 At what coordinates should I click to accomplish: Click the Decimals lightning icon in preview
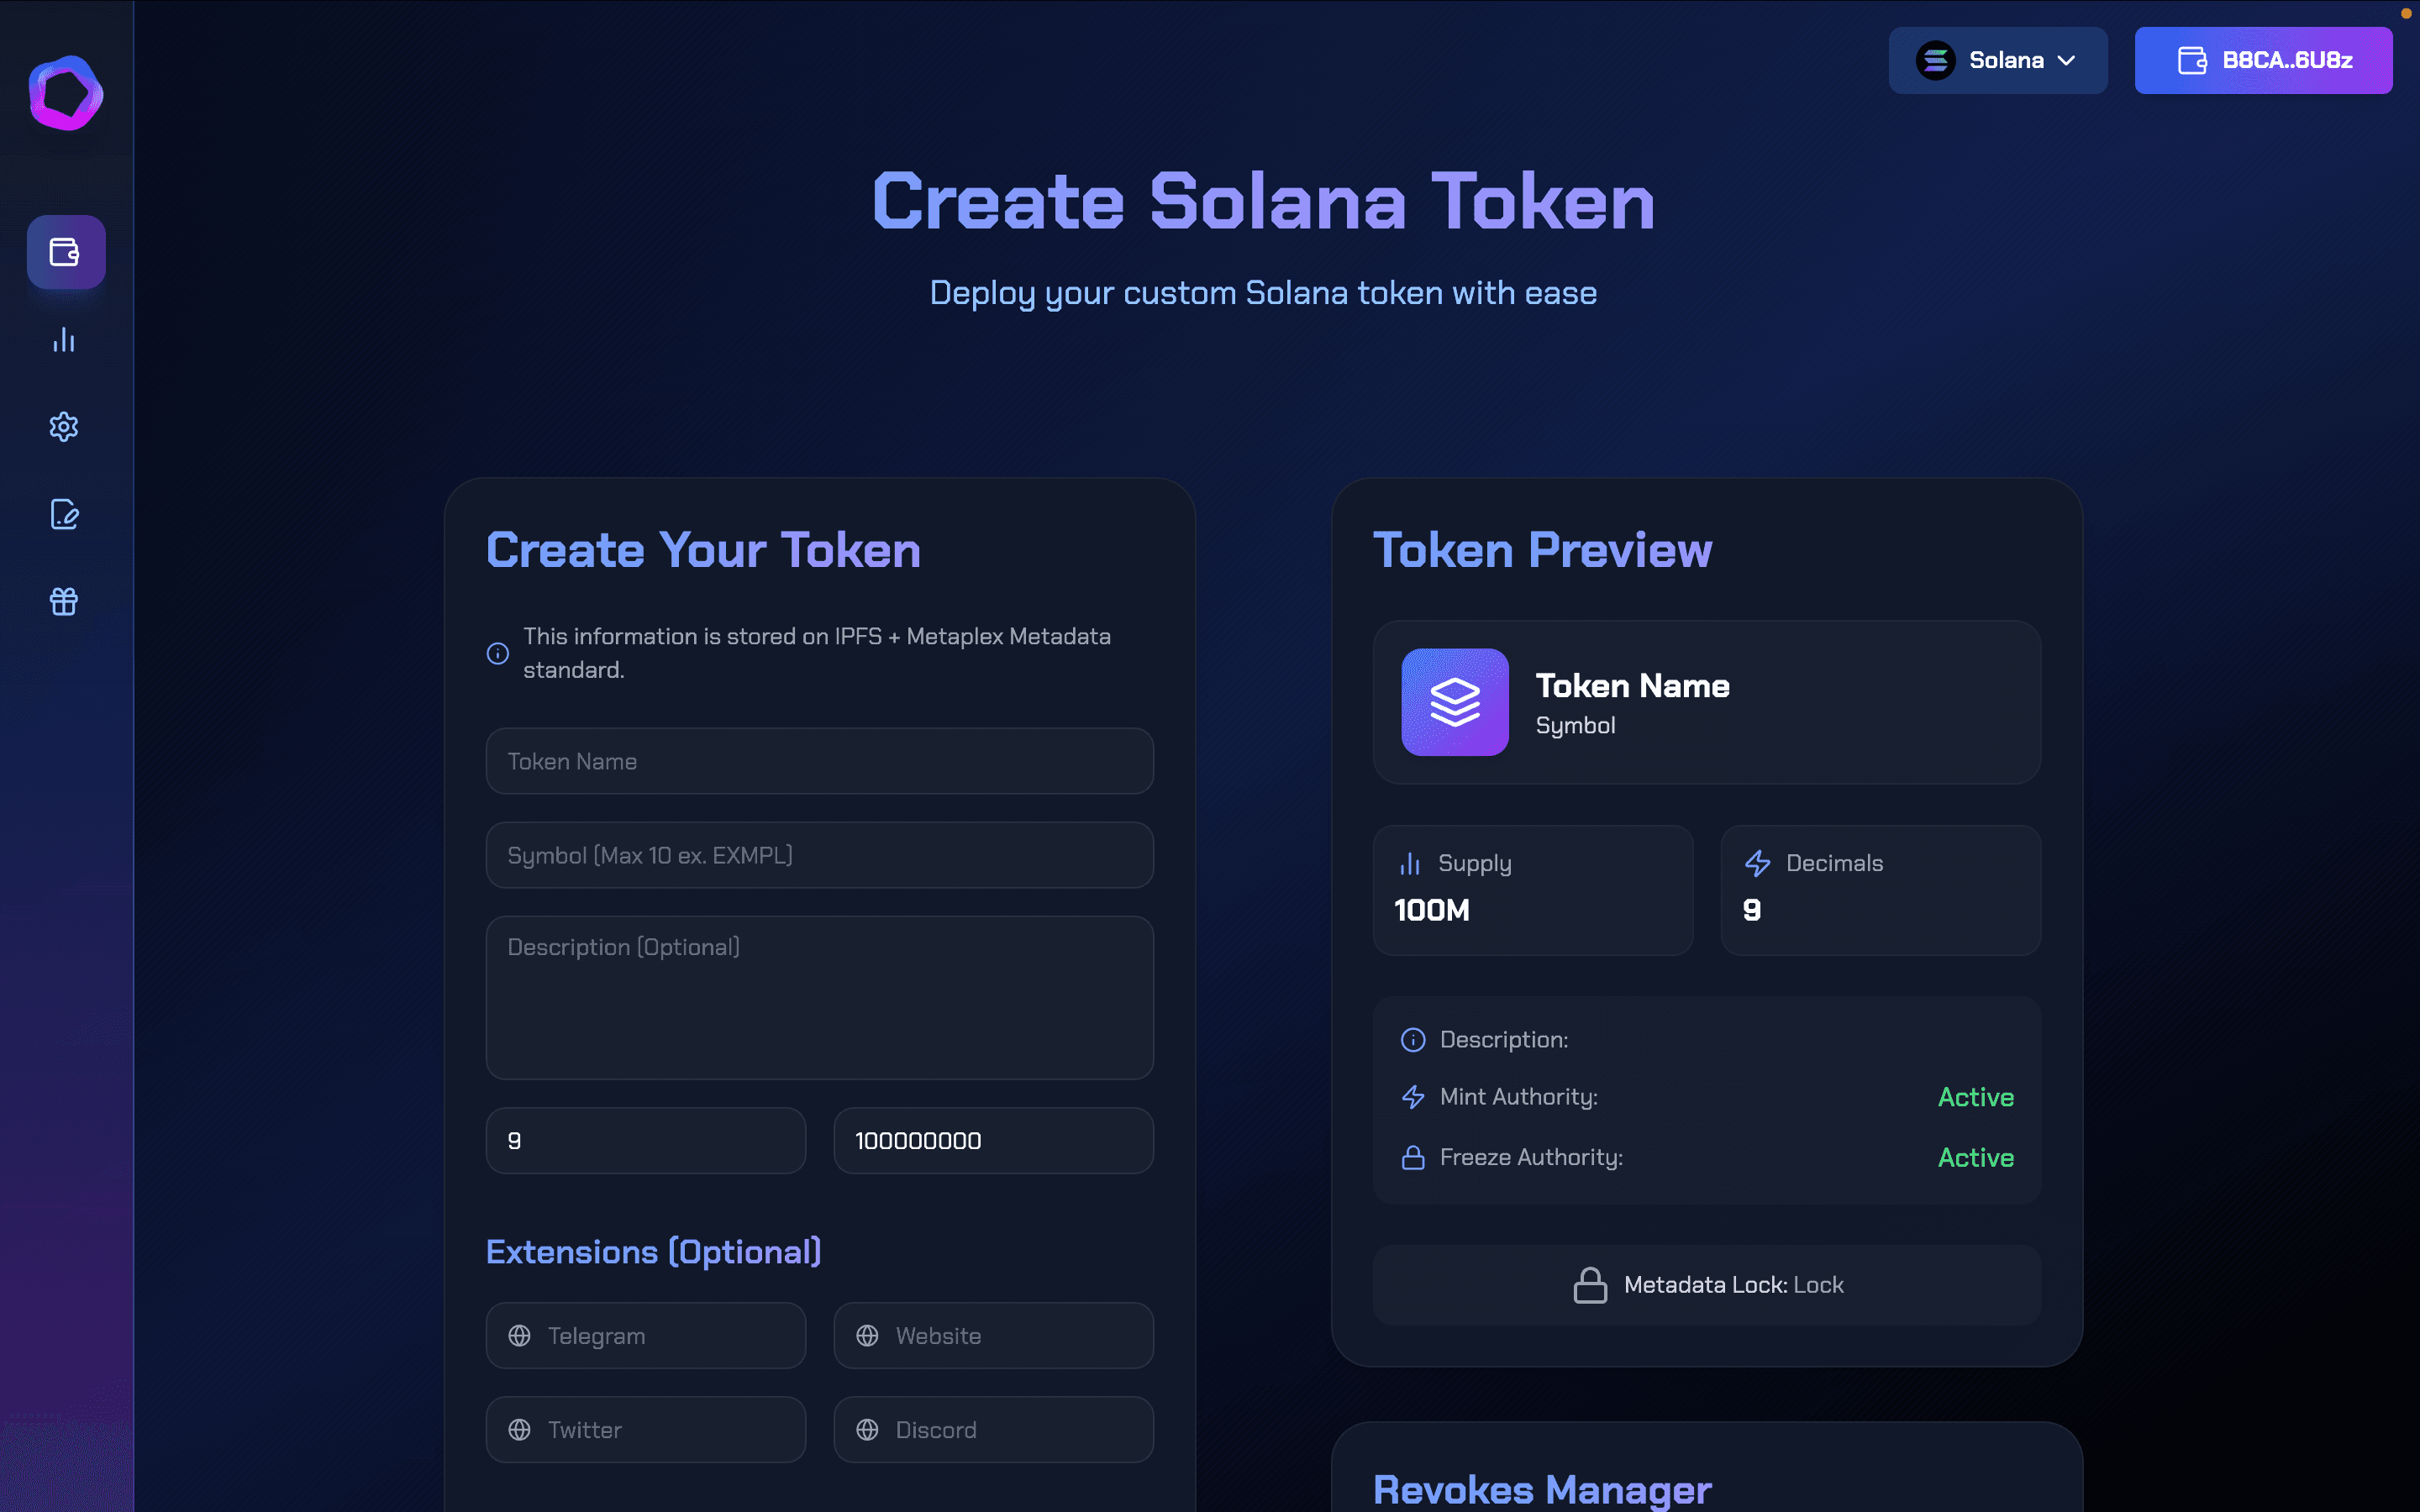[x=1757, y=863]
